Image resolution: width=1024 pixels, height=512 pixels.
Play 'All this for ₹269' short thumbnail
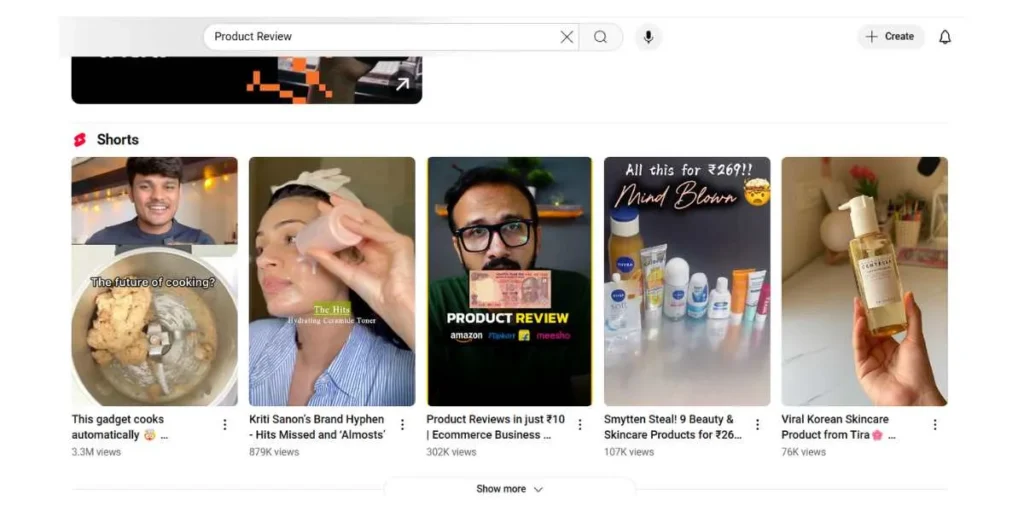pos(687,281)
